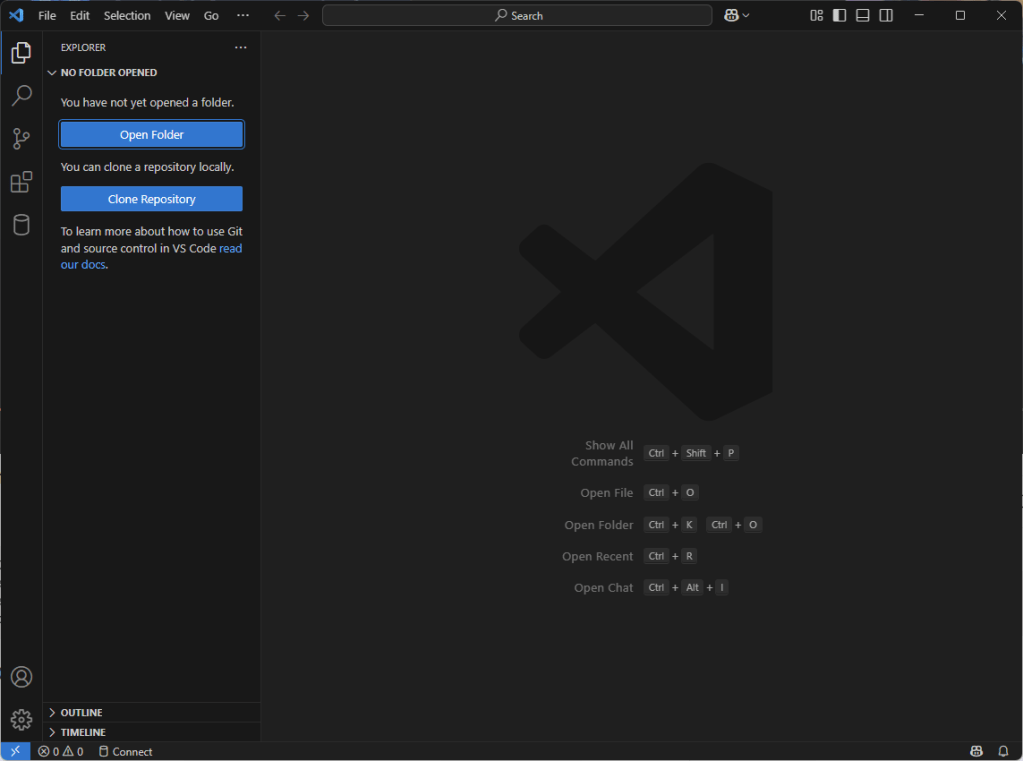Toggle the bottom Panel visibility

862,15
